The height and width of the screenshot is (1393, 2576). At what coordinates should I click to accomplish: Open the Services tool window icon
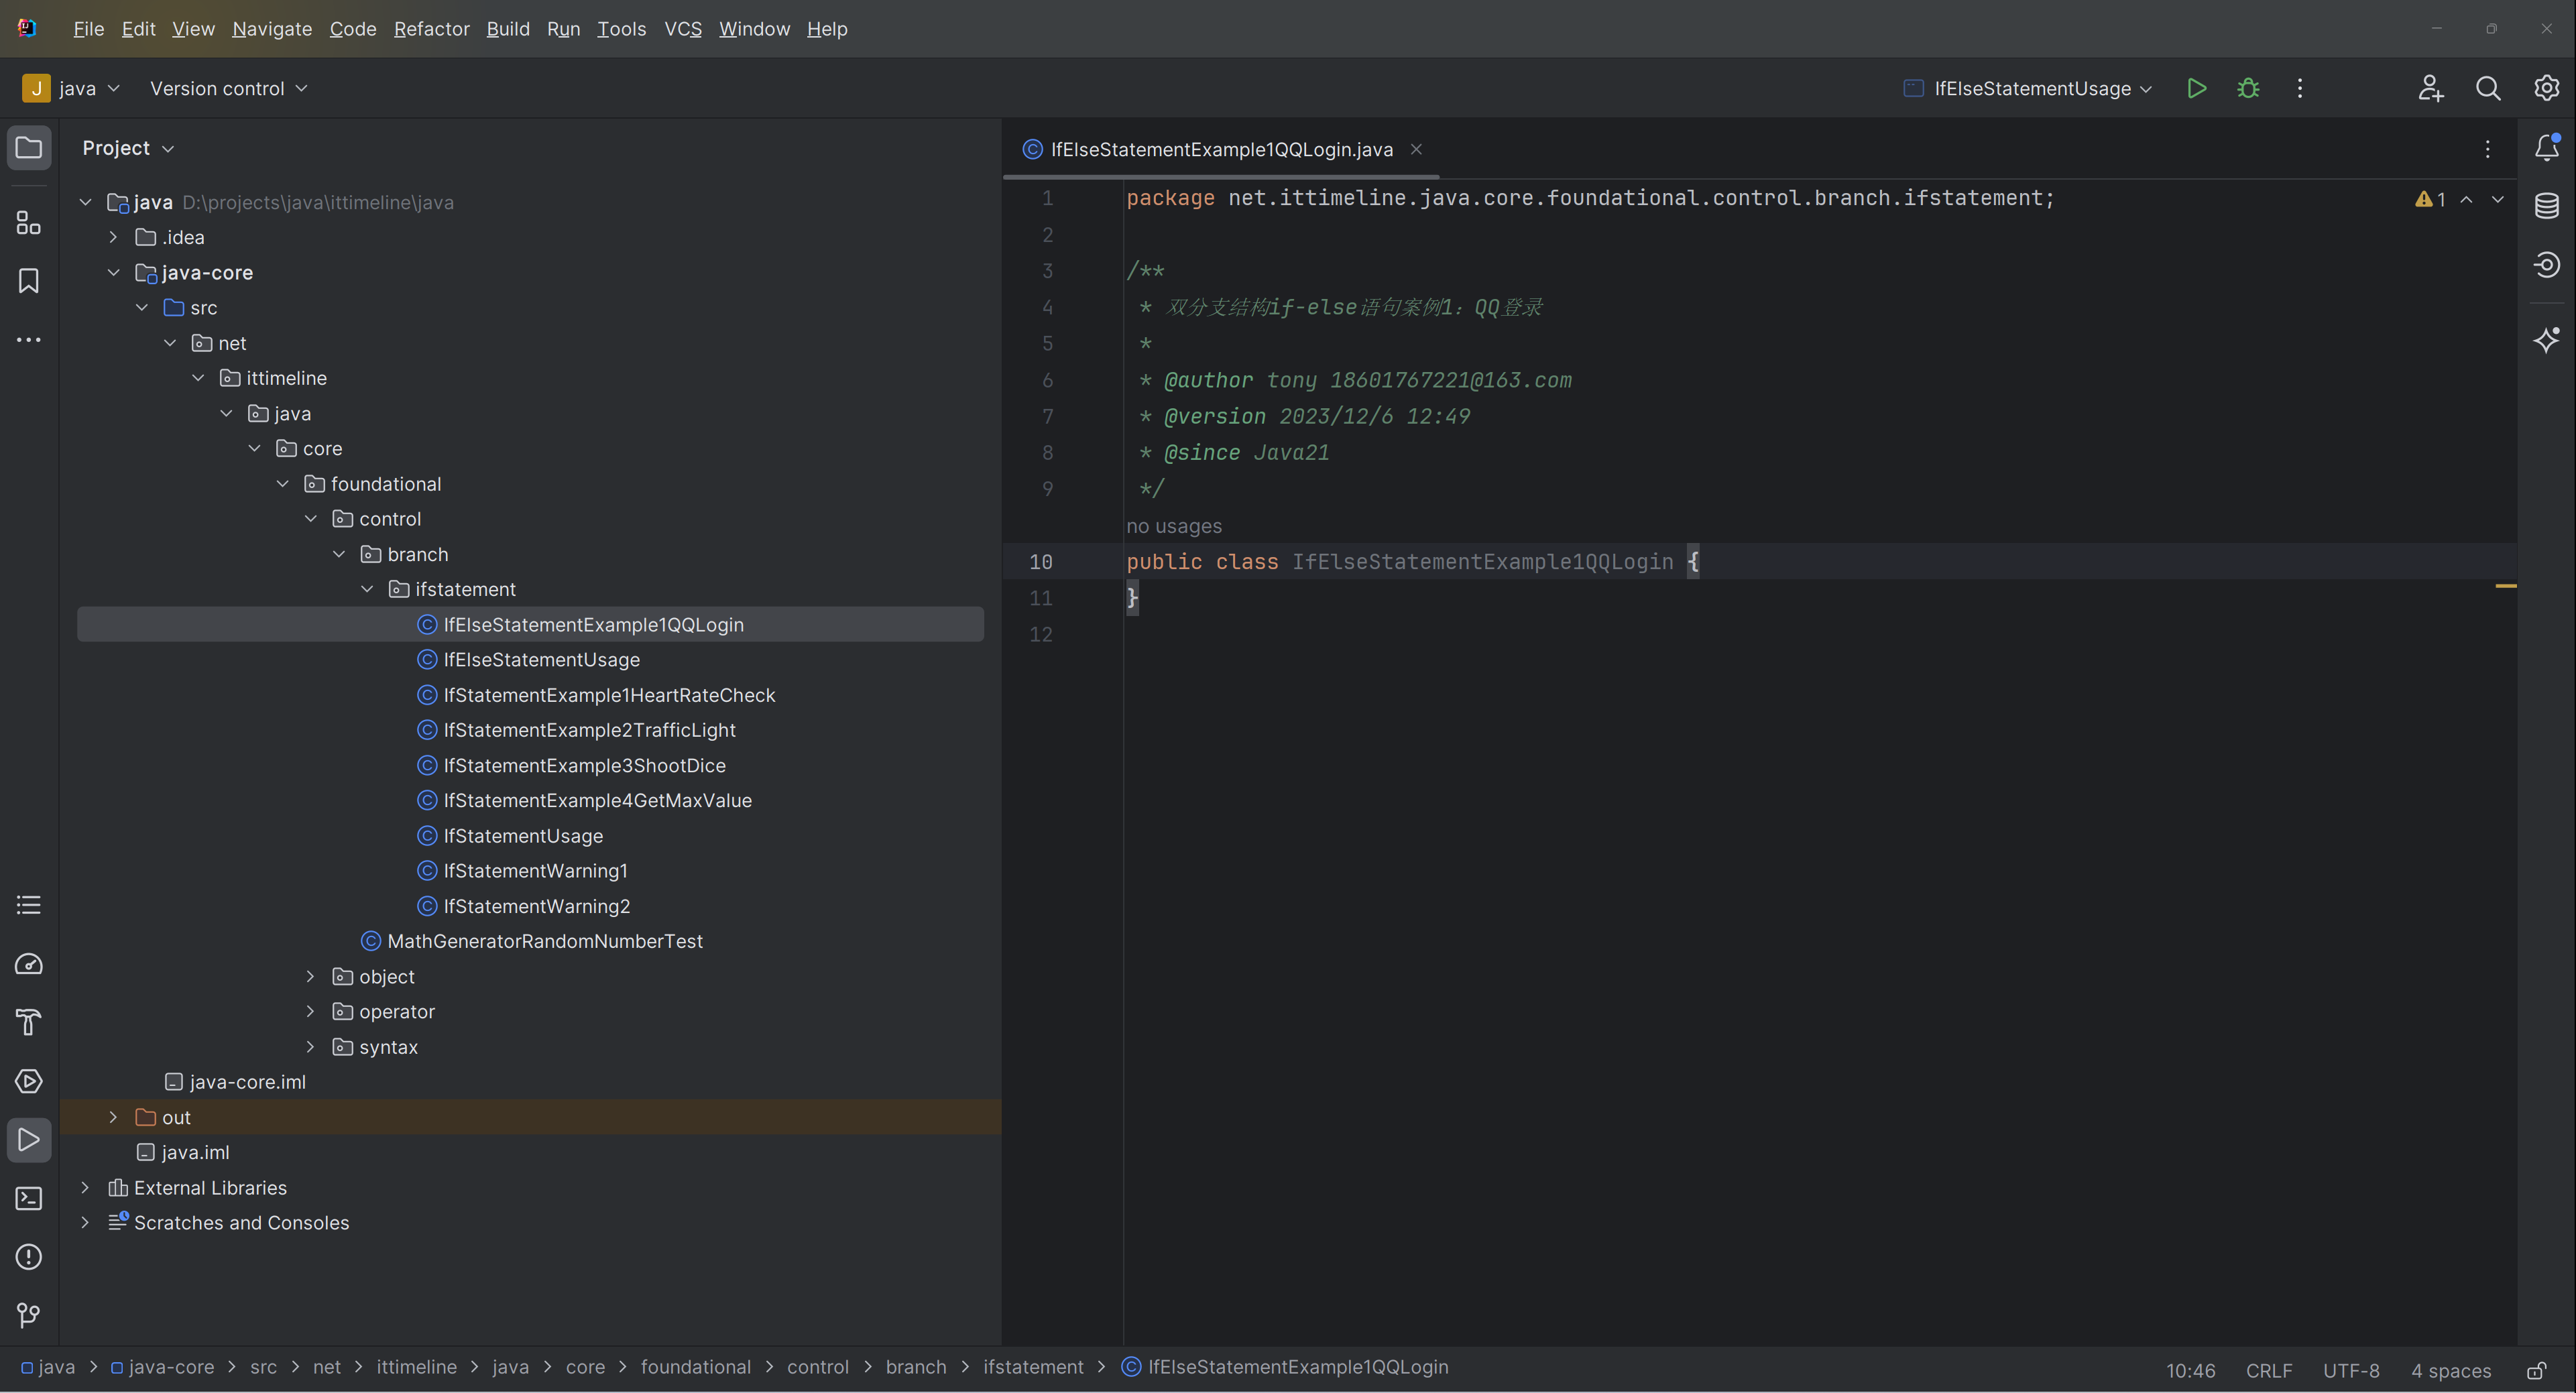tap(29, 1082)
